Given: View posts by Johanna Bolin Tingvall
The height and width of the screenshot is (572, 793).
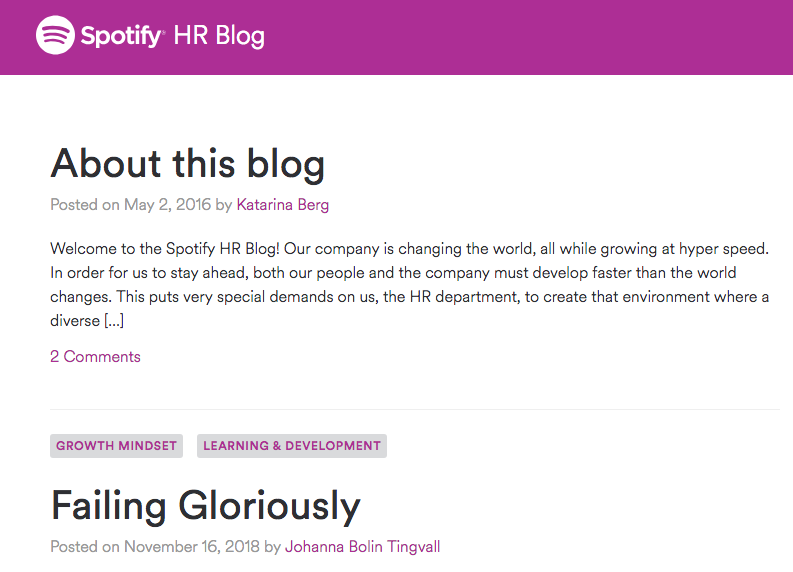Looking at the screenshot, I should [362, 547].
